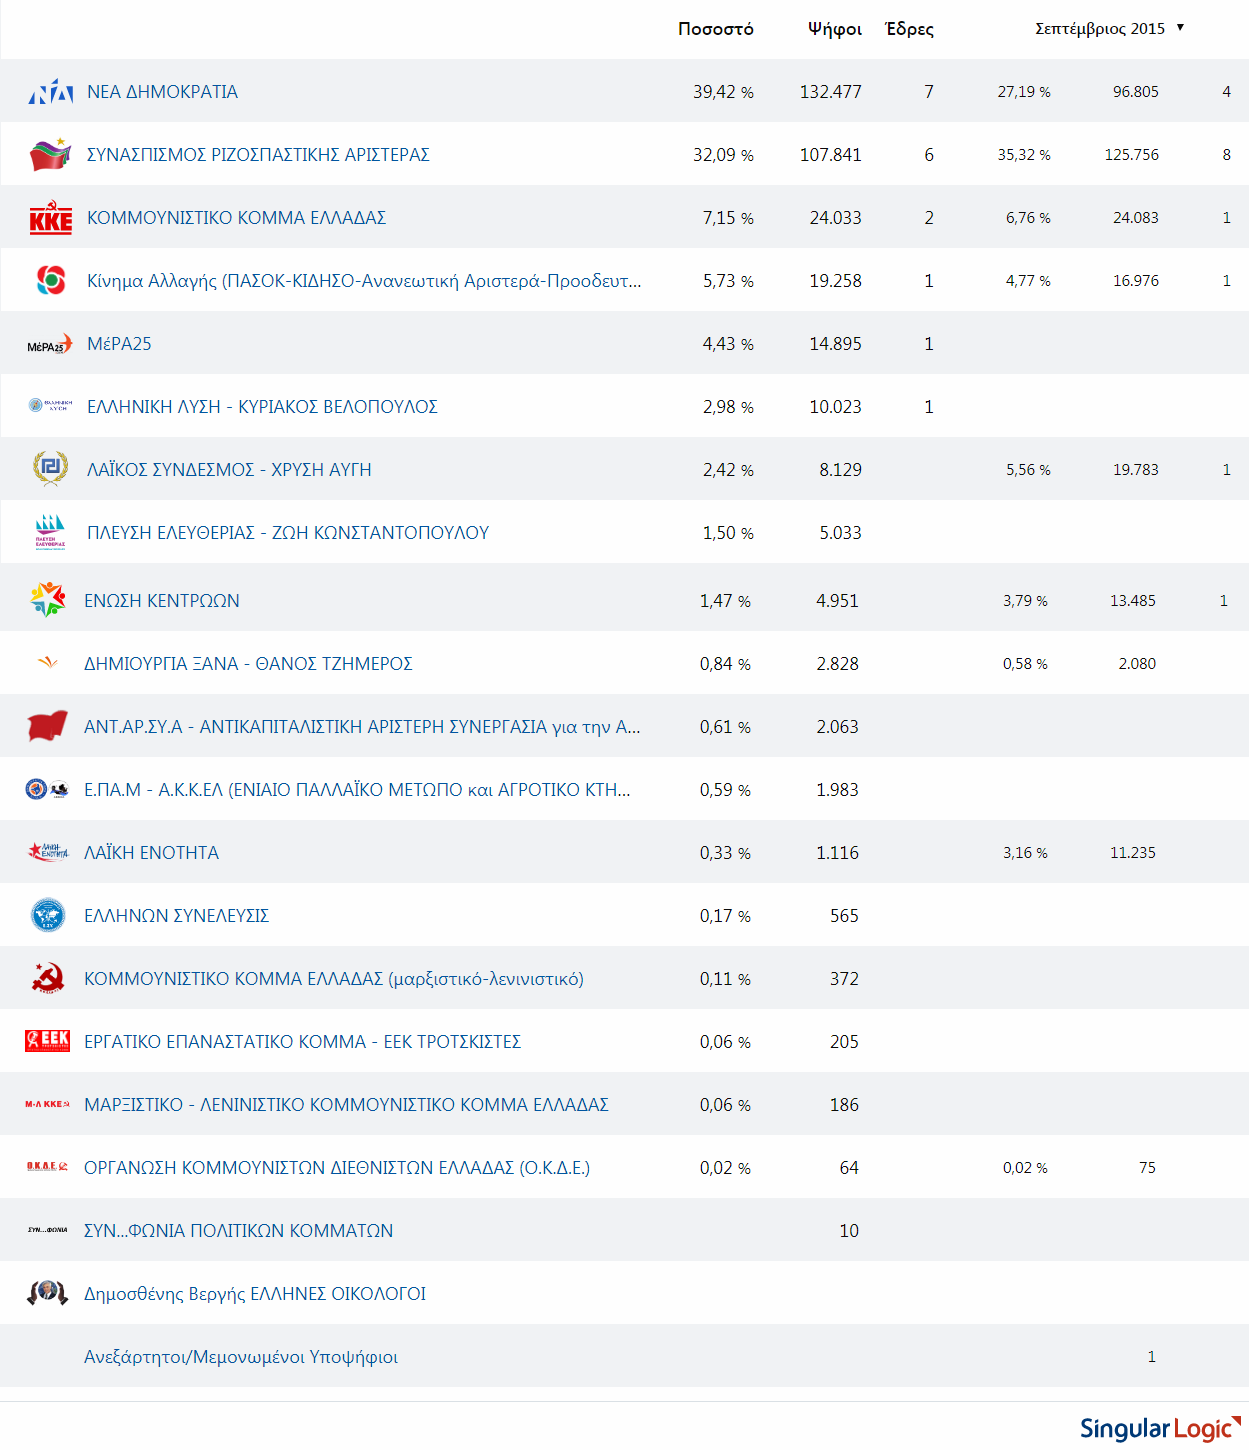The height and width of the screenshot is (1450, 1249).
Task: Open ΟΡΓΑΝΩΣΗ ΚΟΜΜΟΥΝΙΣΤΩΝ ΔΙΕΘΝΙΣΤΩΝ ΕΛΛΑΔΑΣ link
Action: (x=337, y=1168)
